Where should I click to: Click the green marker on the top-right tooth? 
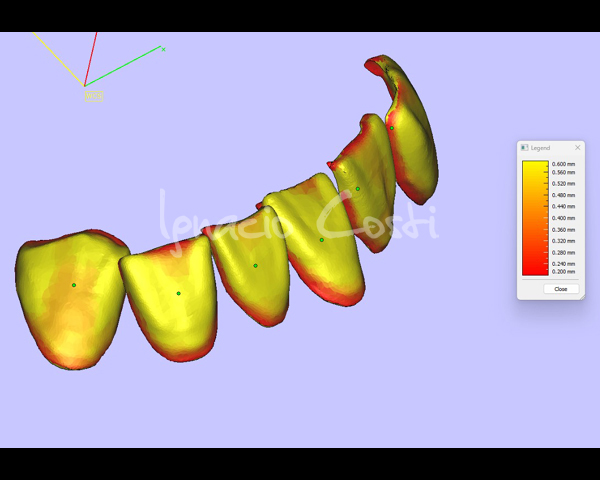392,128
